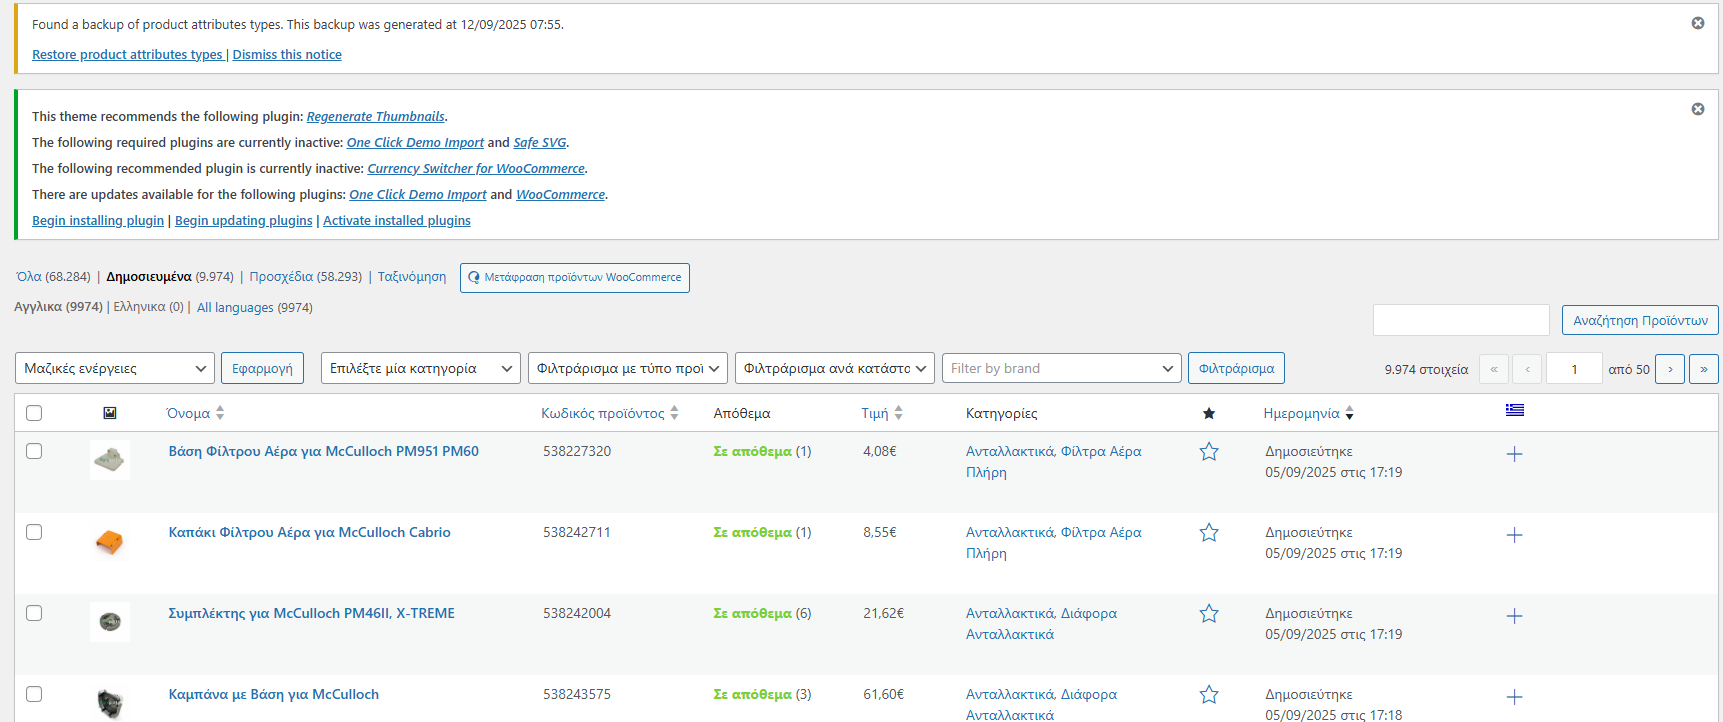
Task: Click the image thumbnail column header icon
Action: (110, 413)
